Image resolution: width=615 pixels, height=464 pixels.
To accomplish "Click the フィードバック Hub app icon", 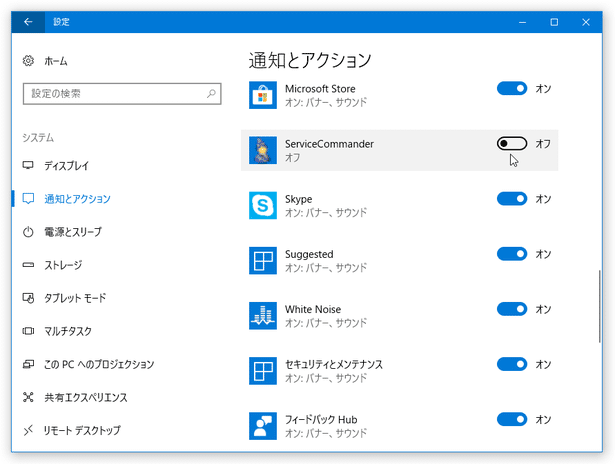I will (263, 425).
